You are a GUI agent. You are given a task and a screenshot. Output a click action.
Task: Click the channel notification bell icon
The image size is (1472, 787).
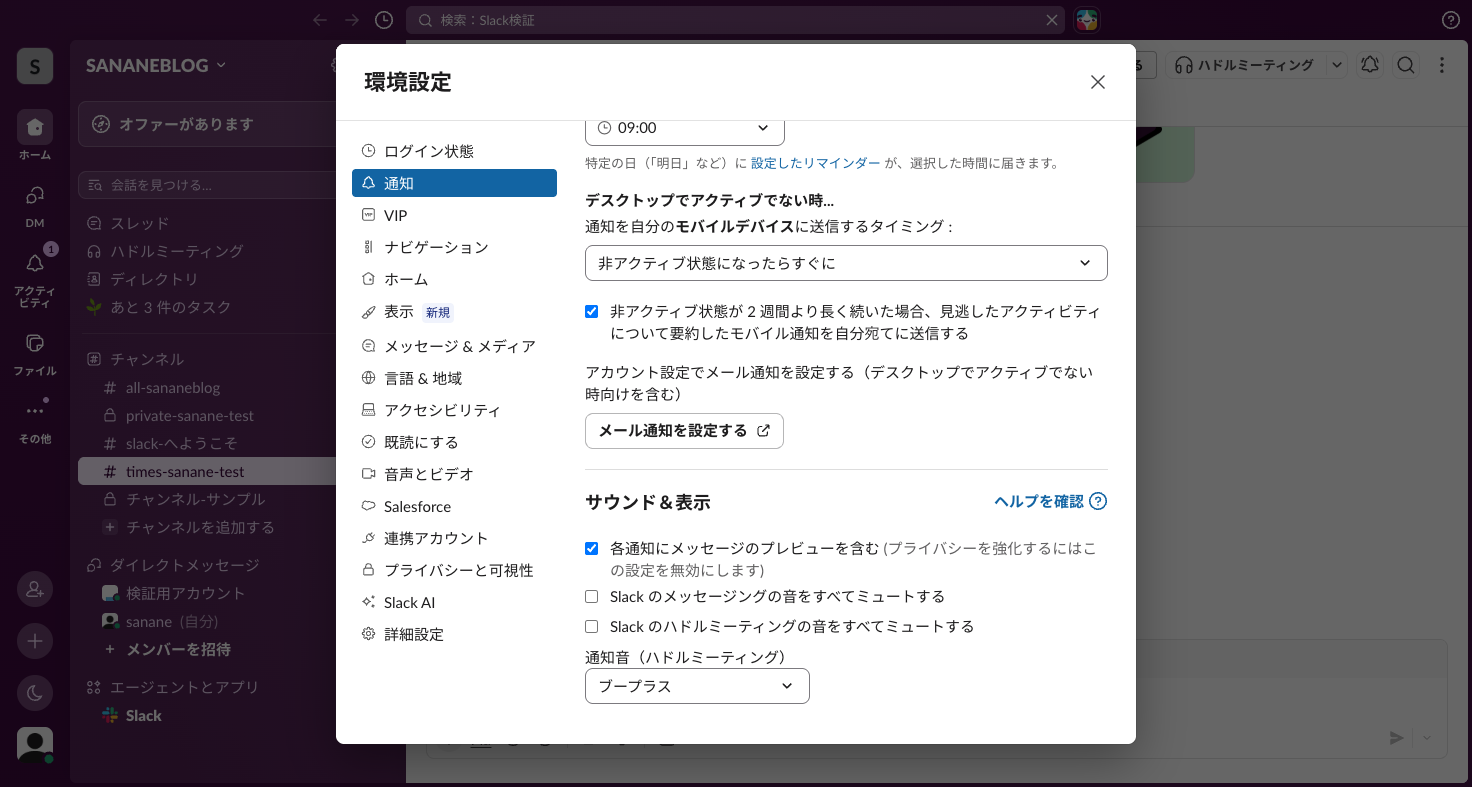point(1370,65)
